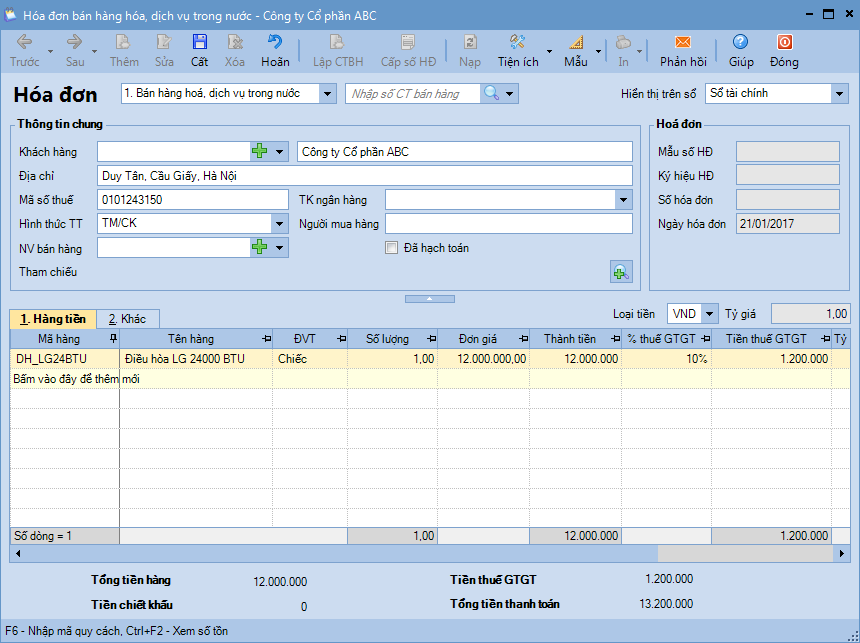Open the Giúp help icon
The image size is (860, 643).
pos(740,43)
